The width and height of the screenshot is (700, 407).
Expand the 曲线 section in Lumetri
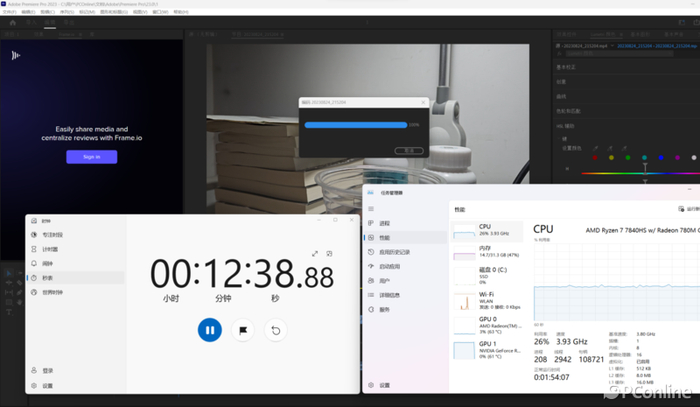pyautogui.click(x=561, y=97)
